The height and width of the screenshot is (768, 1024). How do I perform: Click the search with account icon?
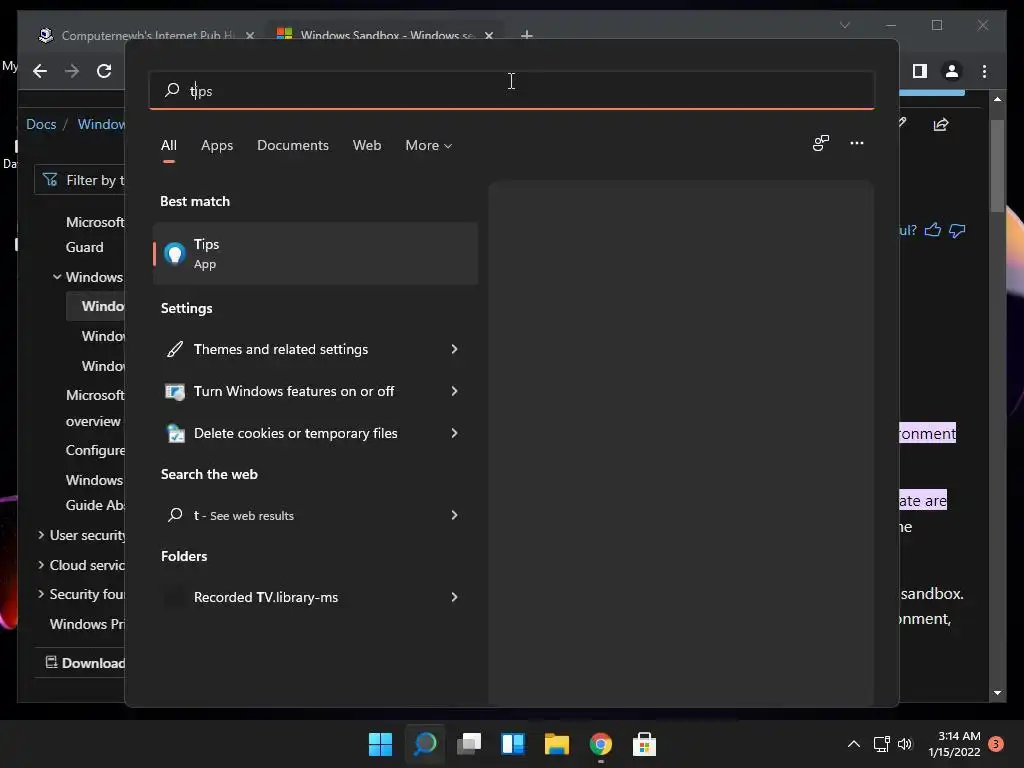coord(821,143)
